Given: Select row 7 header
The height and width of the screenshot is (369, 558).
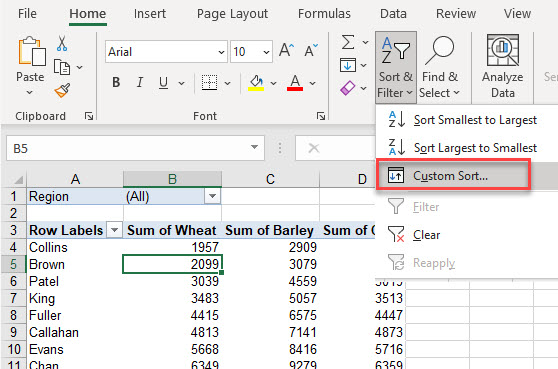Looking at the screenshot, I should coord(14,298).
